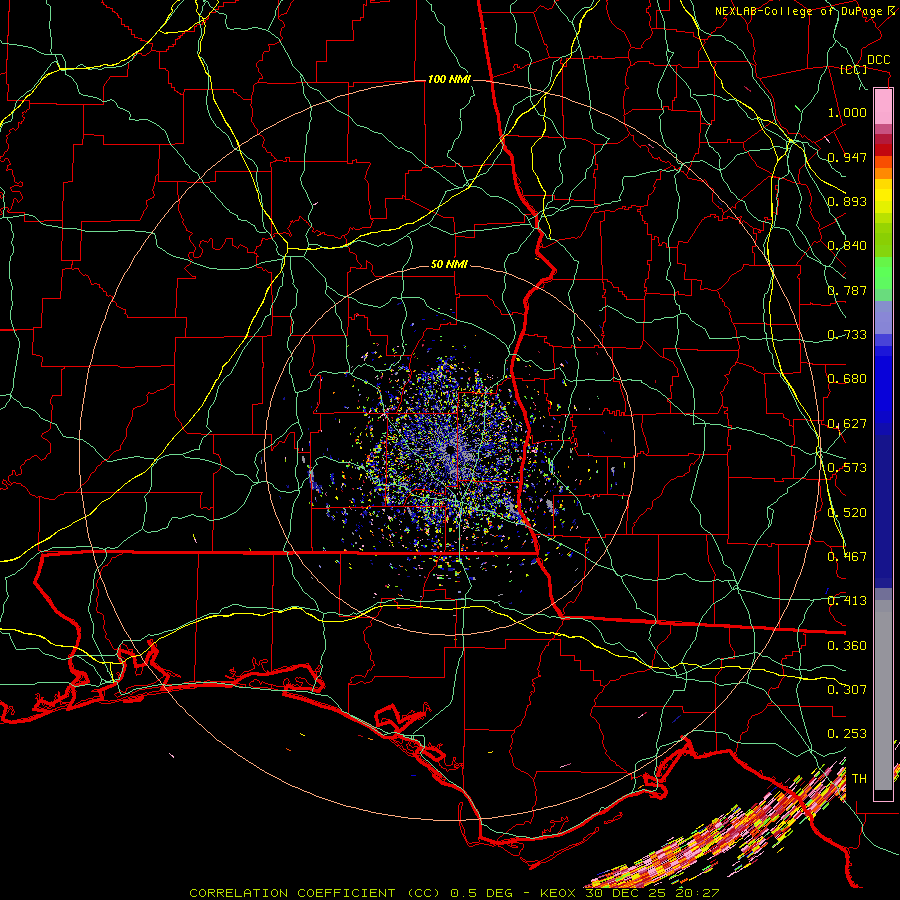Click the 0.947 legend value
Screen dimensions: 900x900
click(847, 157)
